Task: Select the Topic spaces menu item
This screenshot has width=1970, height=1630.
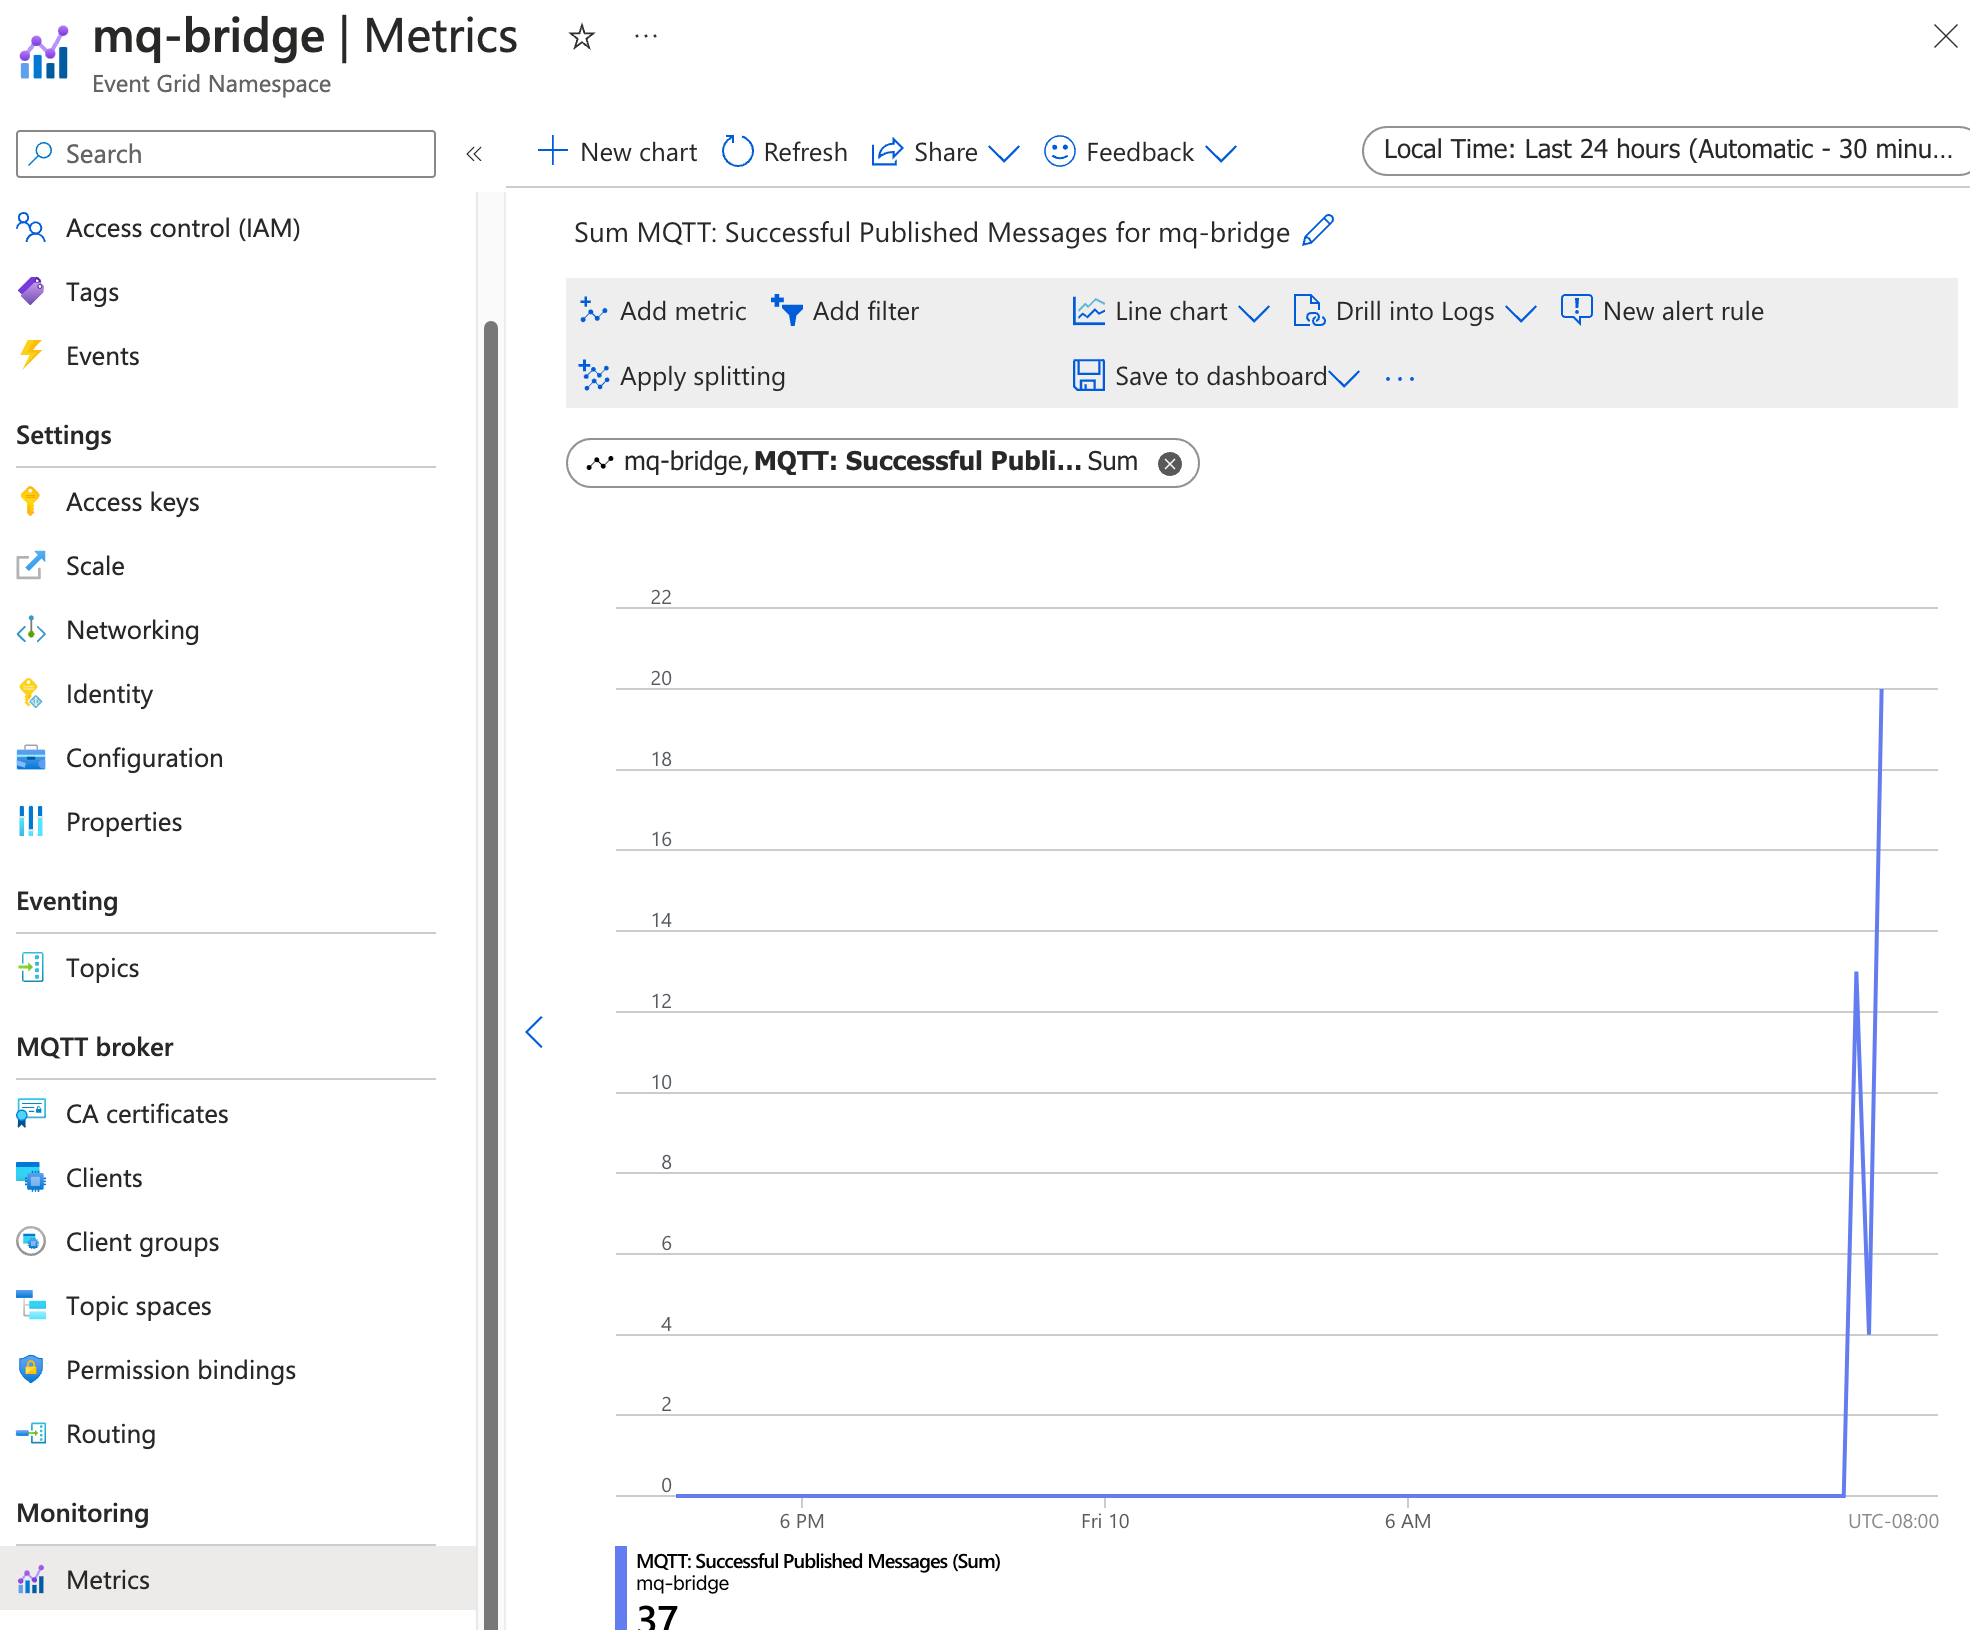Action: point(137,1304)
